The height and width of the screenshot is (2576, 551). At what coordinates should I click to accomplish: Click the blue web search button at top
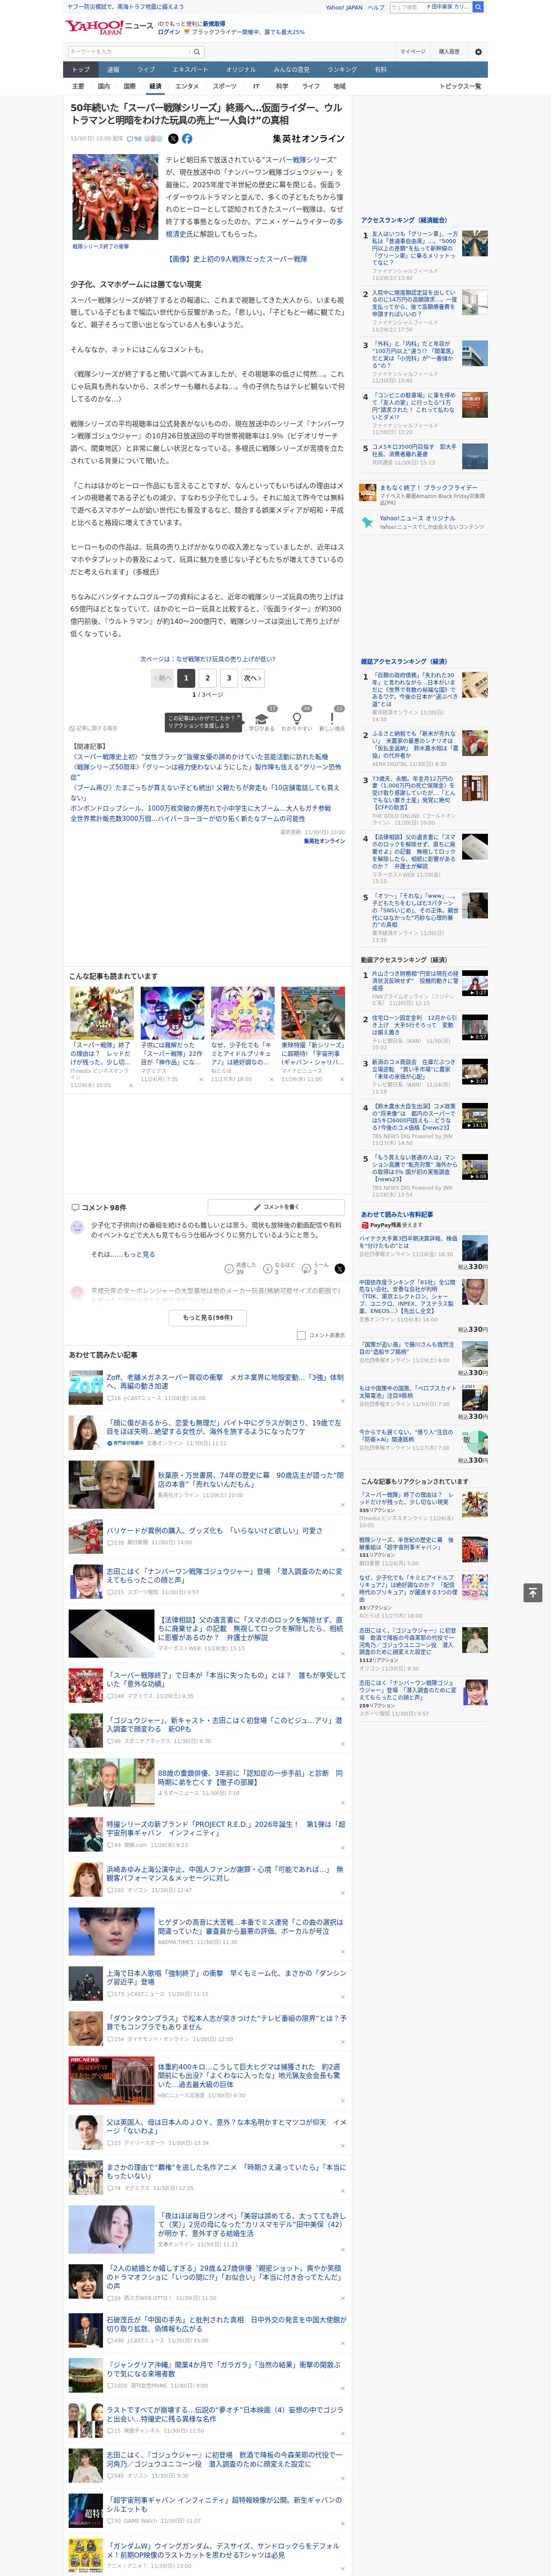coord(478,7)
